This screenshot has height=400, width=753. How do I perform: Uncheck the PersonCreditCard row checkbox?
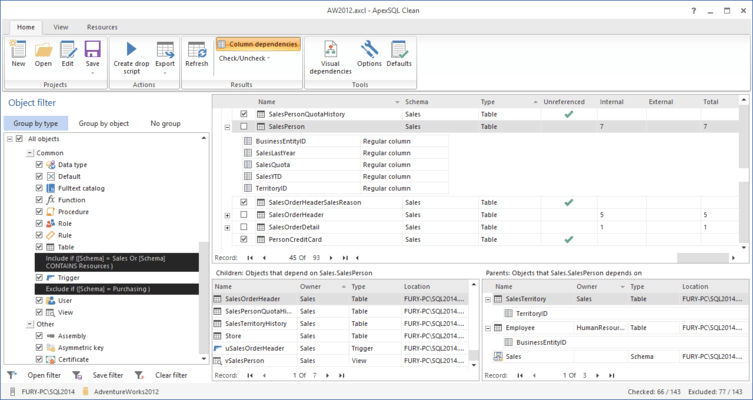[x=244, y=239]
